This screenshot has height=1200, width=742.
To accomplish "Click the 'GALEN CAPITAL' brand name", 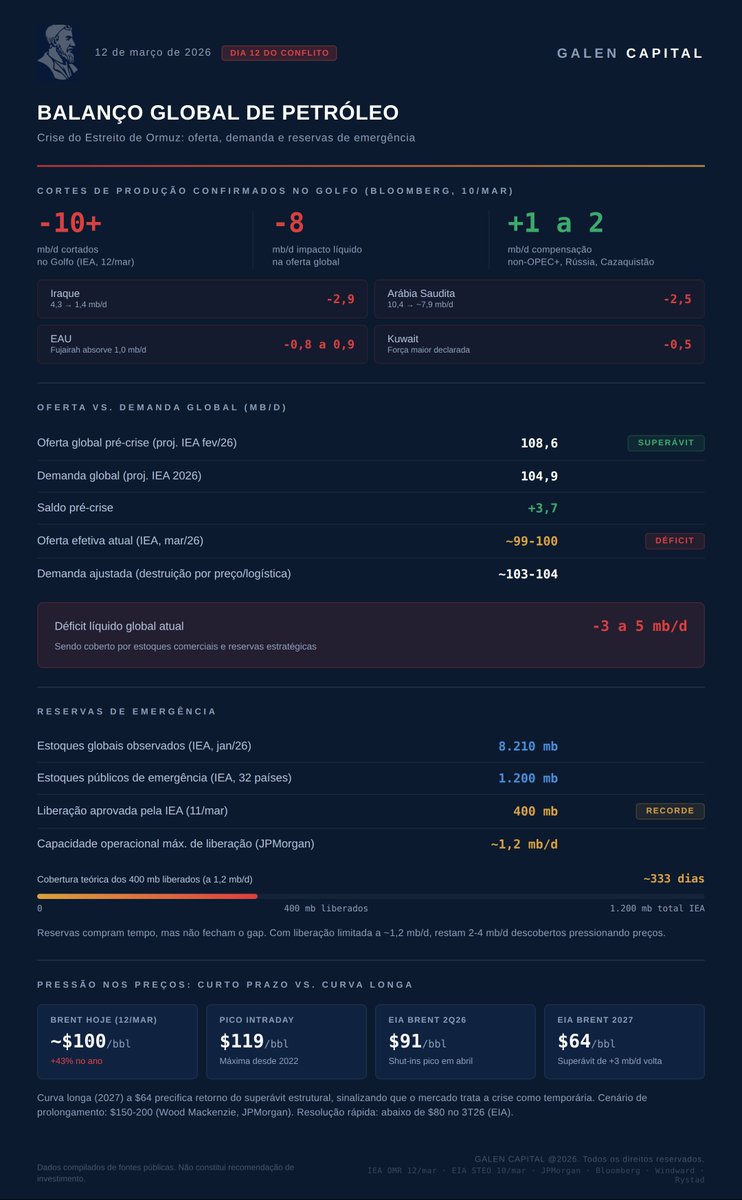I will [630, 53].
